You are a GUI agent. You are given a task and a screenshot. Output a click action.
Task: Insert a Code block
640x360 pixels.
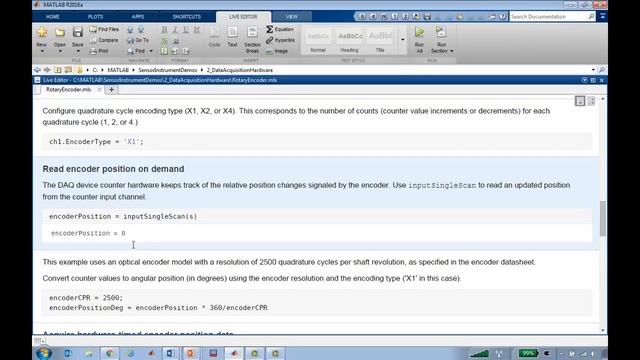[214, 37]
